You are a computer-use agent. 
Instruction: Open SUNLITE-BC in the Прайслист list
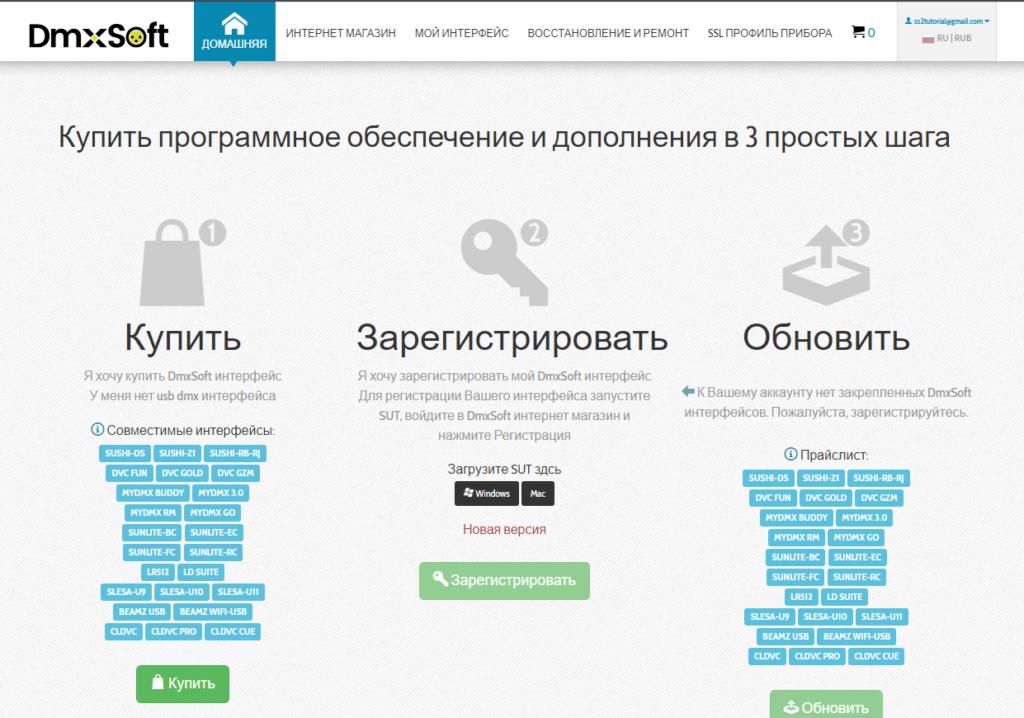(x=796, y=557)
